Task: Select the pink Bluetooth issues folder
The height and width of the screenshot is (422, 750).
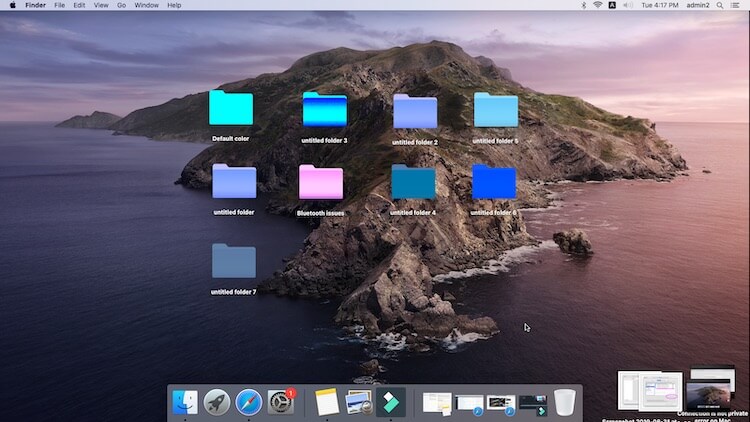Action: [321, 182]
